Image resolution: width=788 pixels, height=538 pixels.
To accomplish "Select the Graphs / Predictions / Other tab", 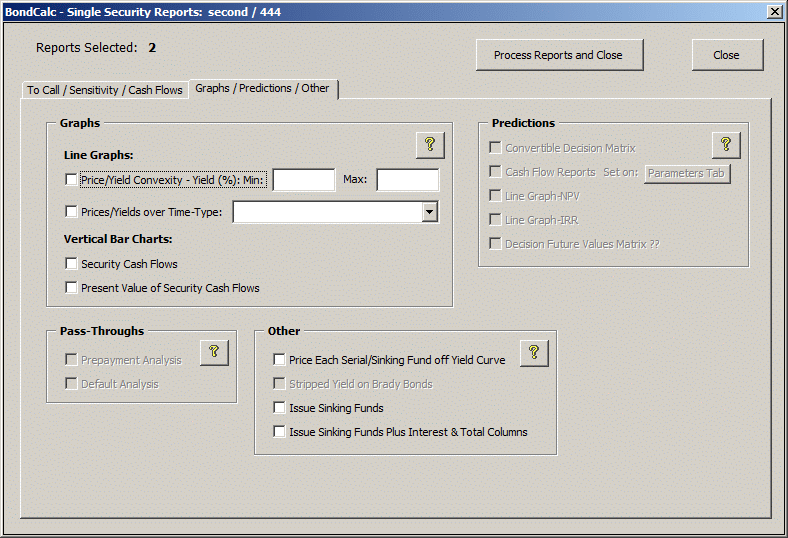I will pos(263,88).
